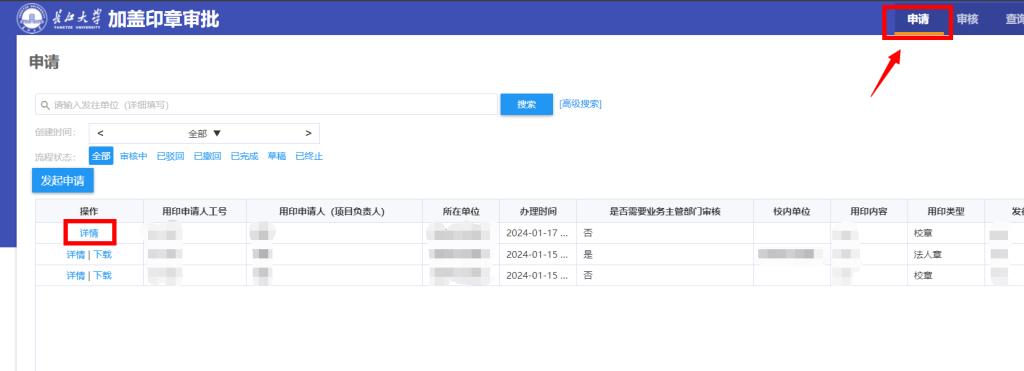Screen dimensions: 1024x371
Task: Click the 用印内容 column header
Action: click(869, 211)
